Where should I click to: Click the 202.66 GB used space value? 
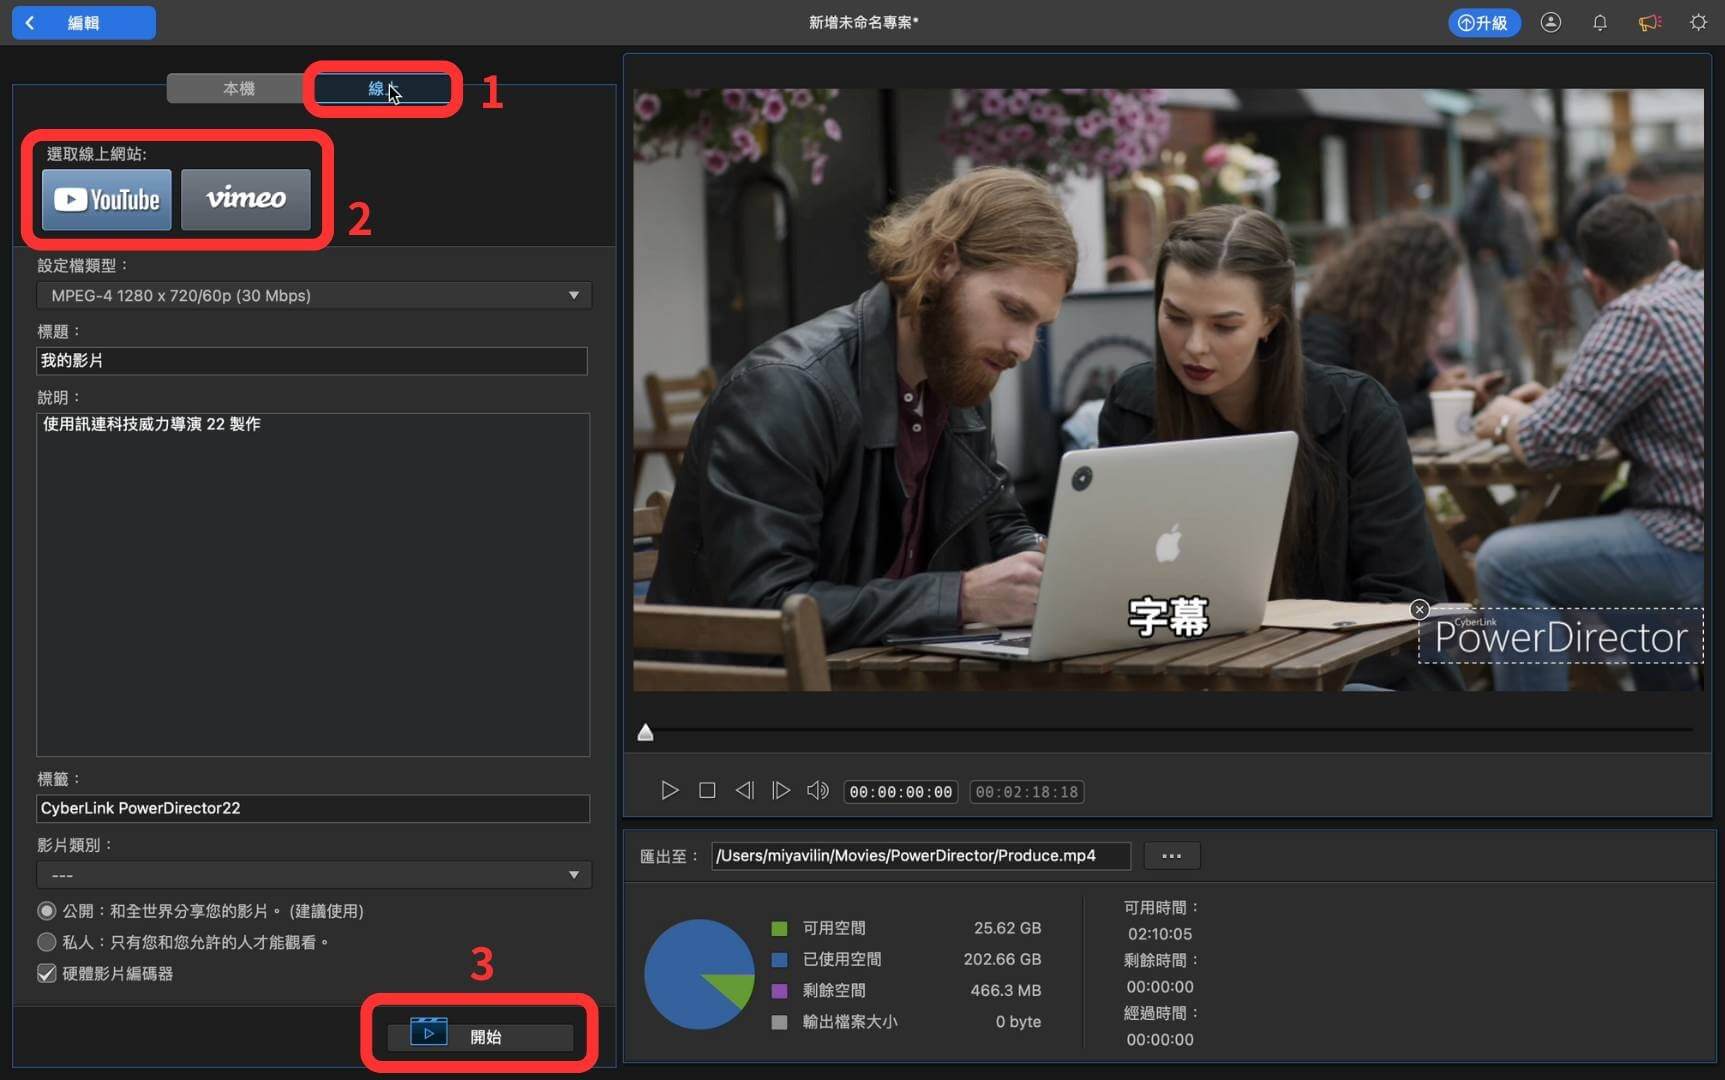1002,959
